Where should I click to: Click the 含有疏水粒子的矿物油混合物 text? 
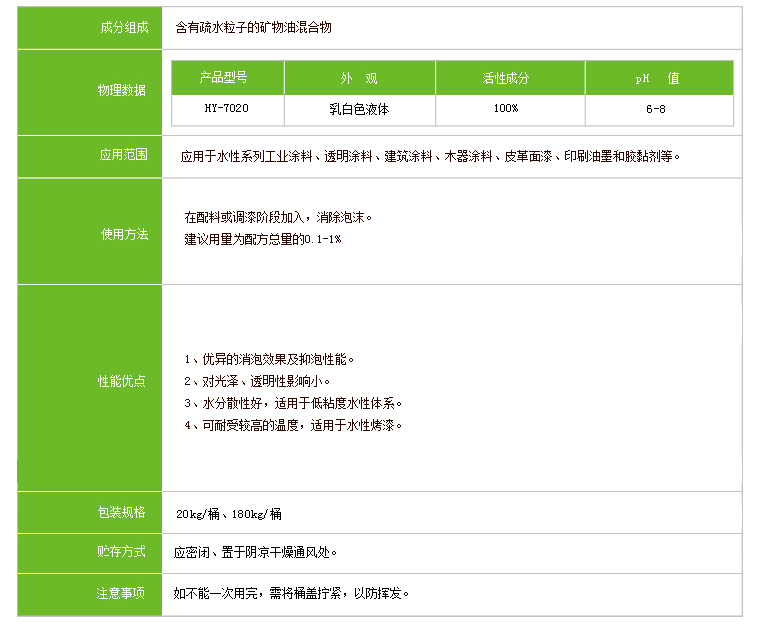253,28
